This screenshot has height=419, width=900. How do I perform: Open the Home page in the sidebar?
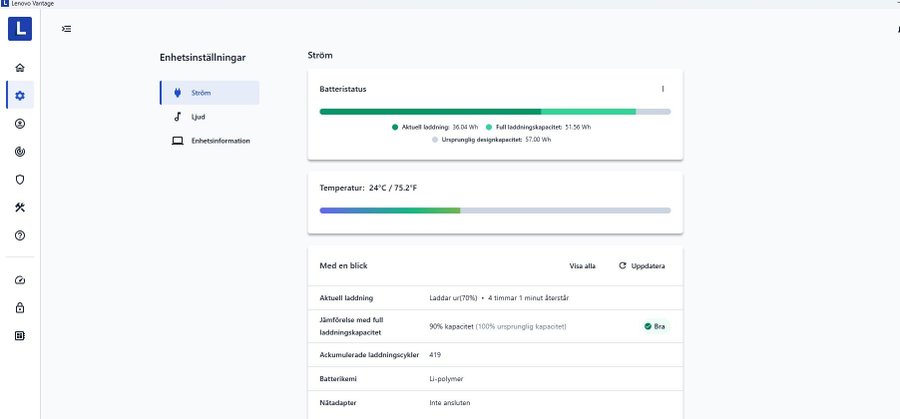coord(20,68)
